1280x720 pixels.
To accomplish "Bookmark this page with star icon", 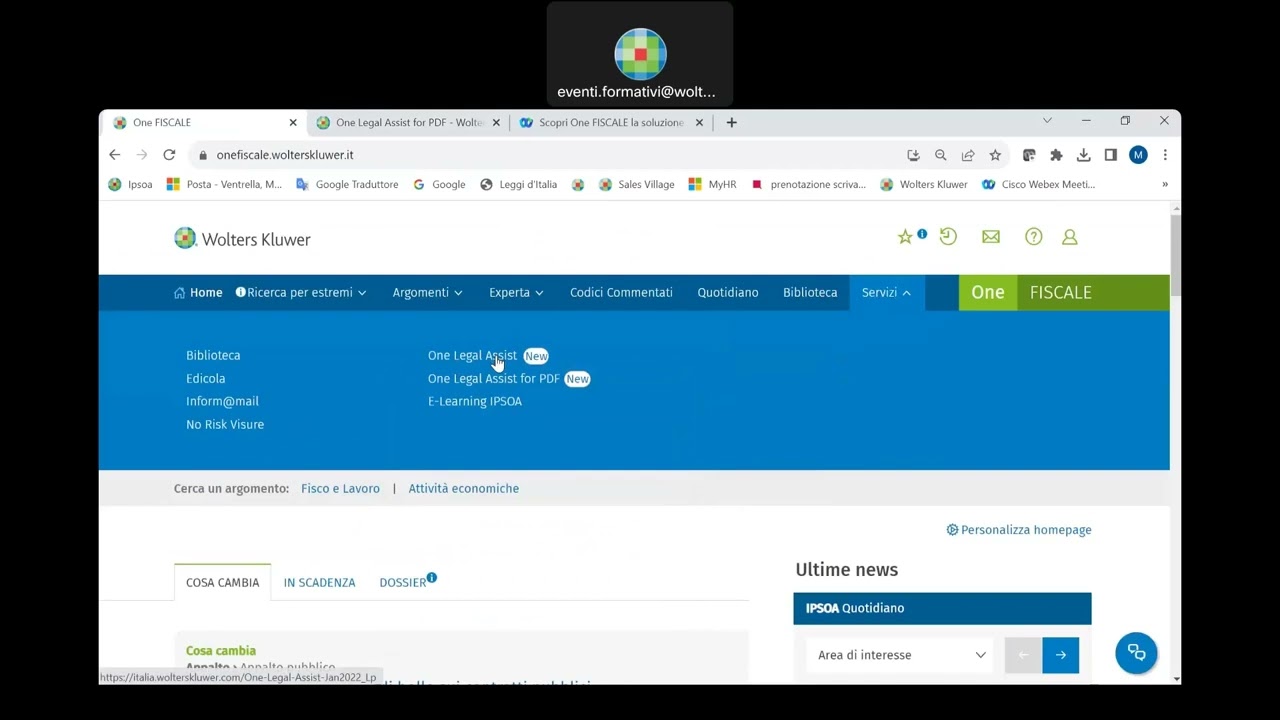I will point(995,155).
